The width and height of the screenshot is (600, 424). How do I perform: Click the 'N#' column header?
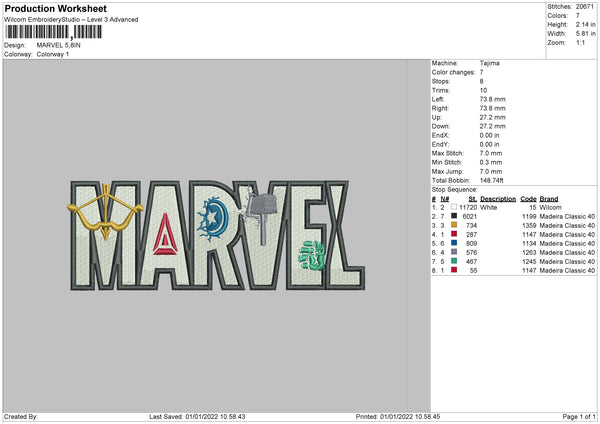coord(445,199)
